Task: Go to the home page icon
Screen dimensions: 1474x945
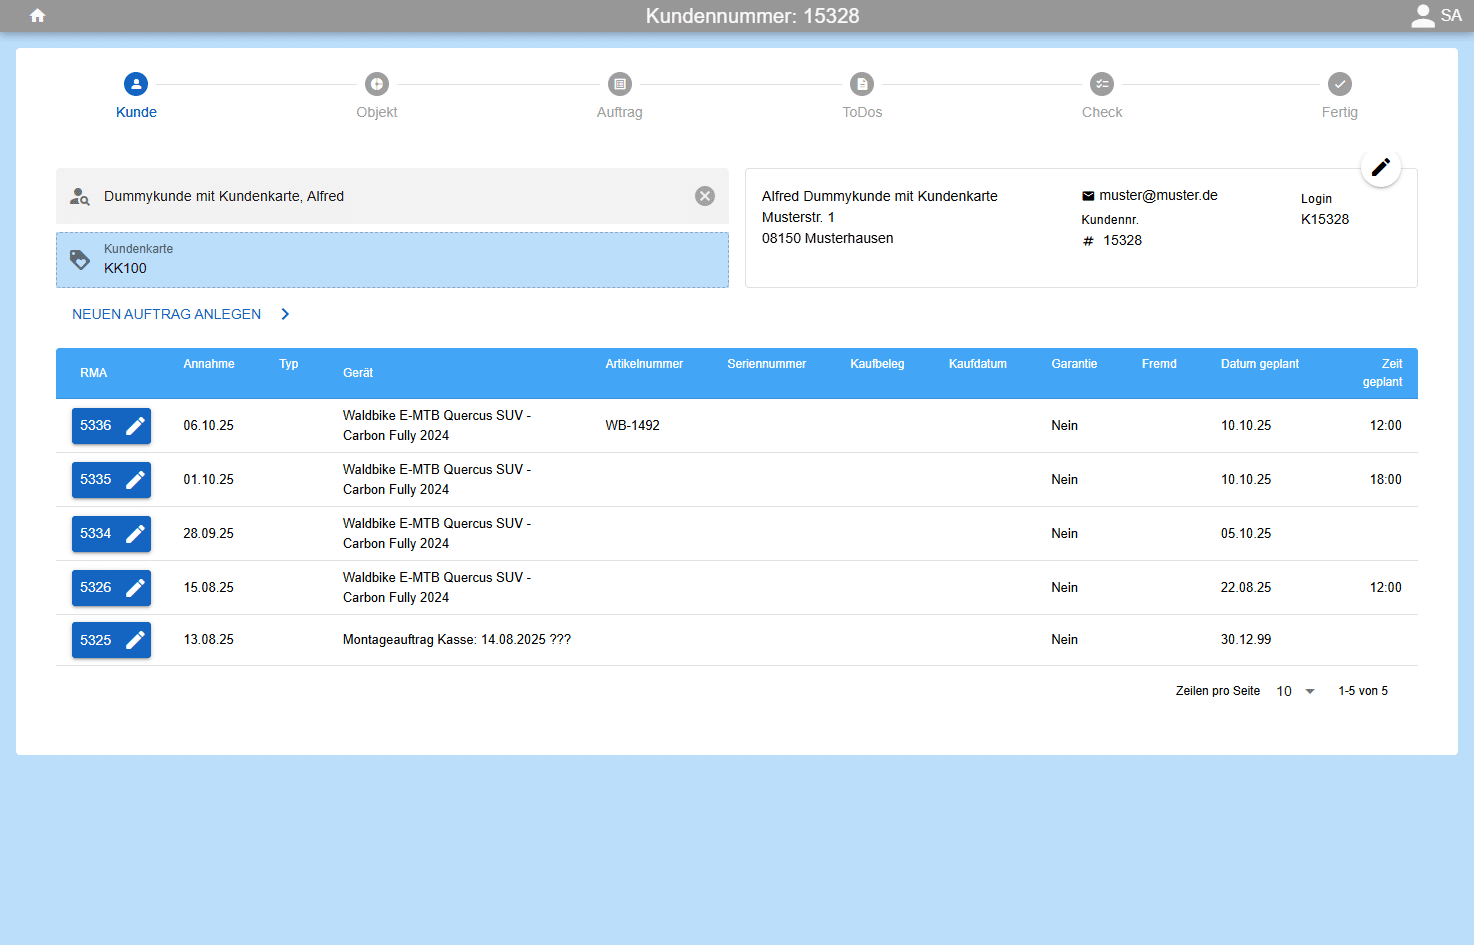Action: coord(38,16)
